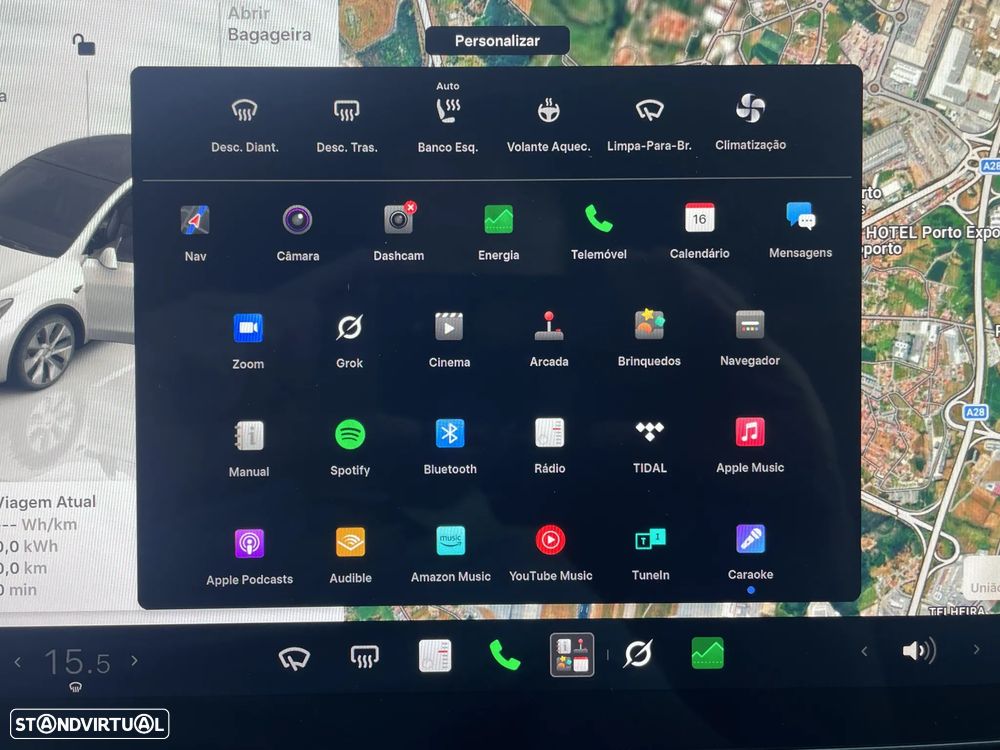This screenshot has height=750, width=1000.
Task: Launch Audible
Action: (x=351, y=556)
